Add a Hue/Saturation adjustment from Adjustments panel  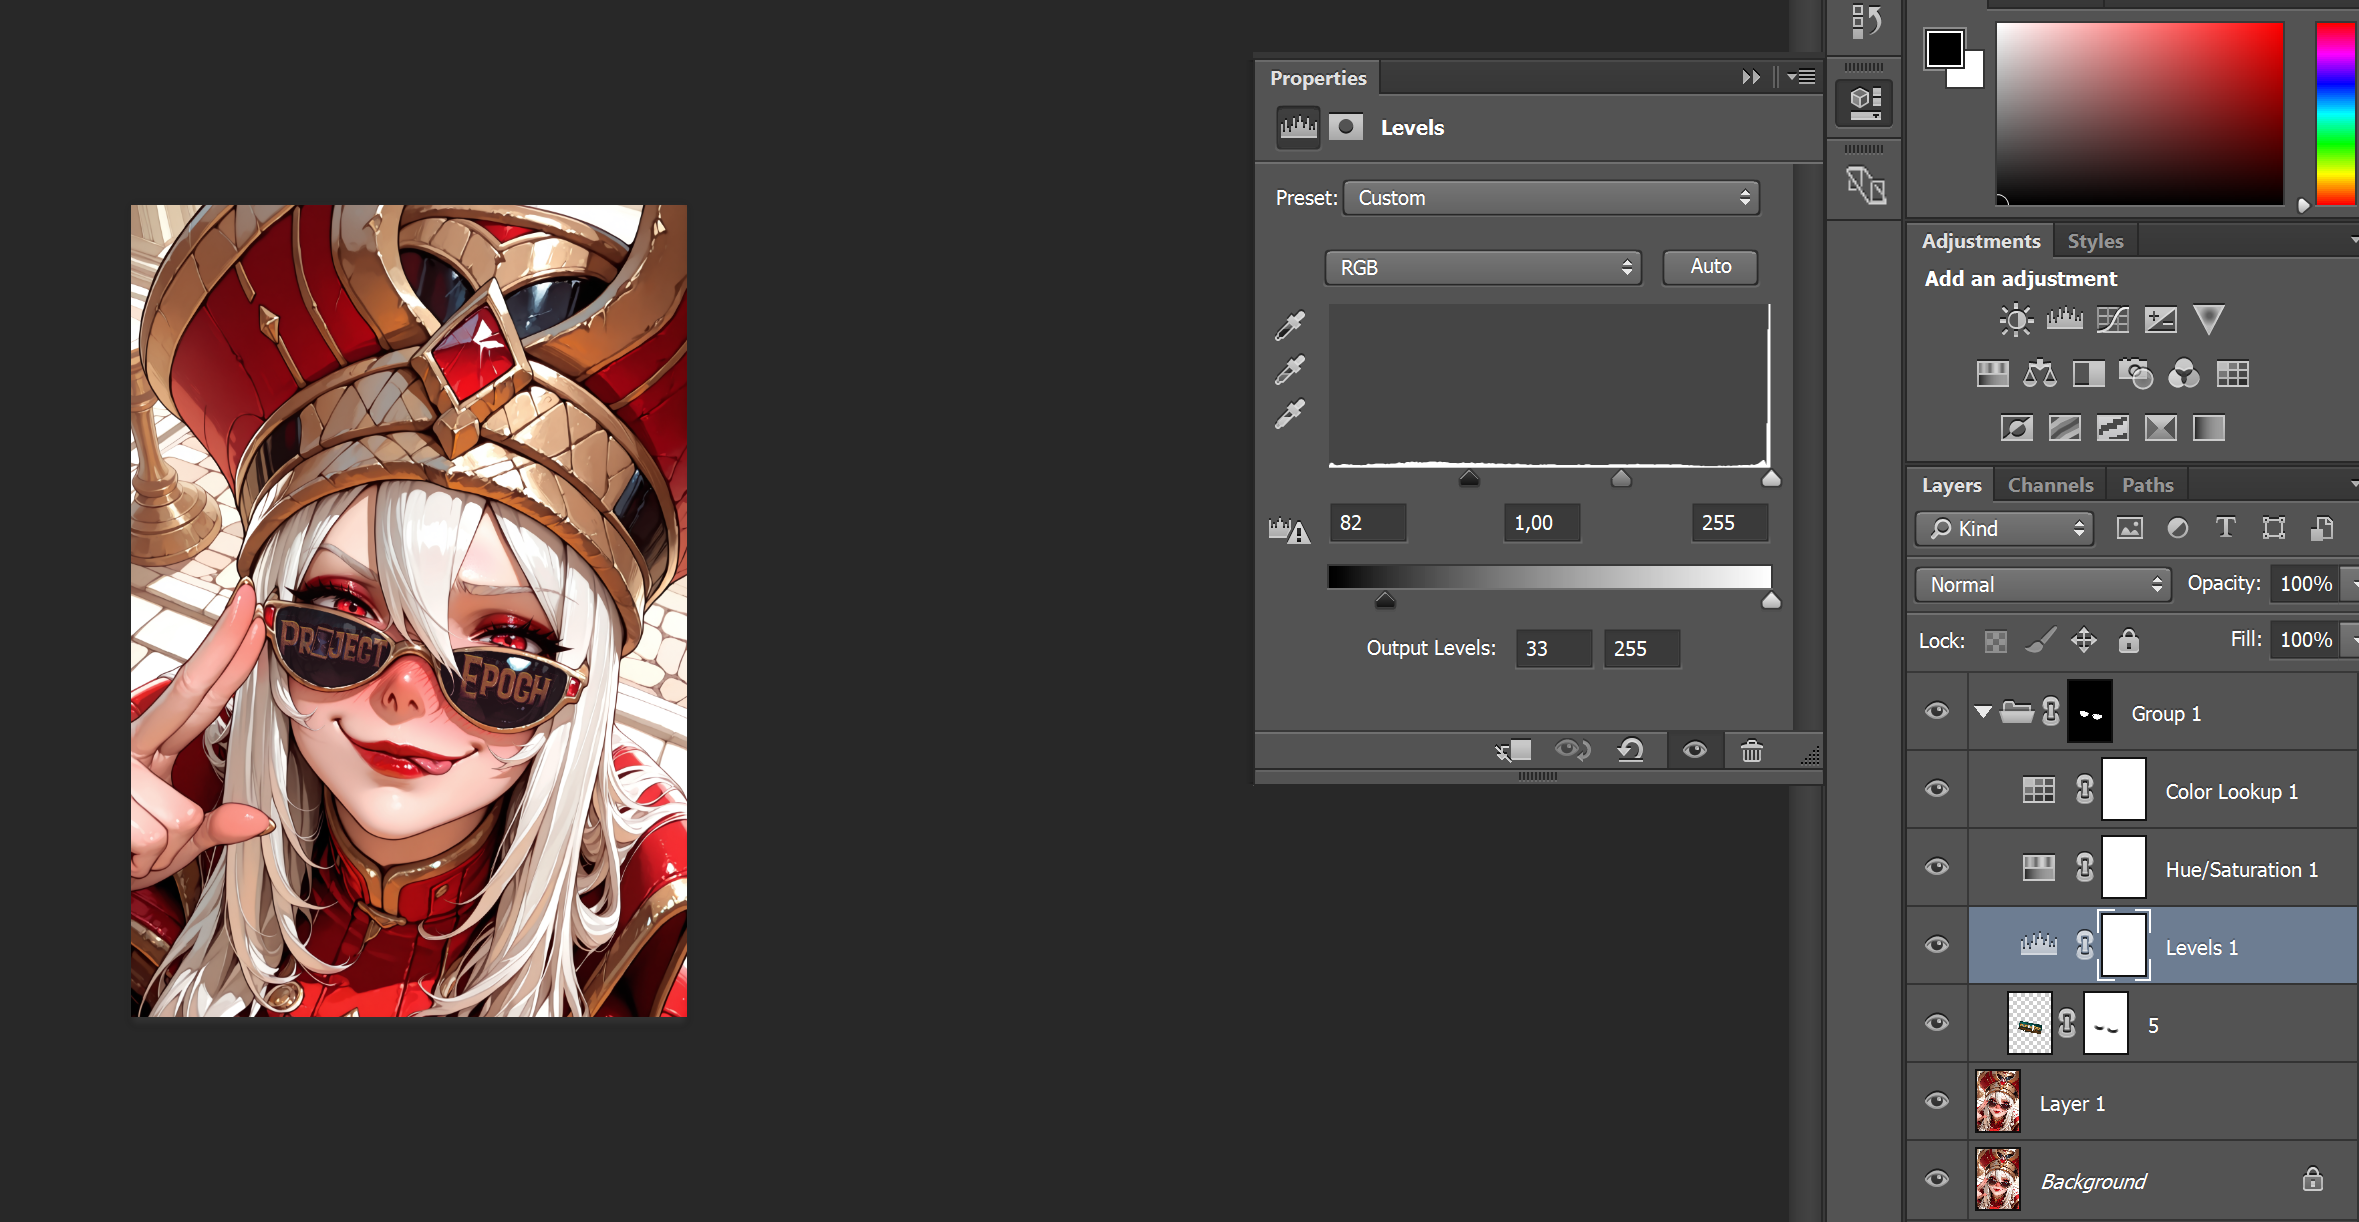[1992, 374]
